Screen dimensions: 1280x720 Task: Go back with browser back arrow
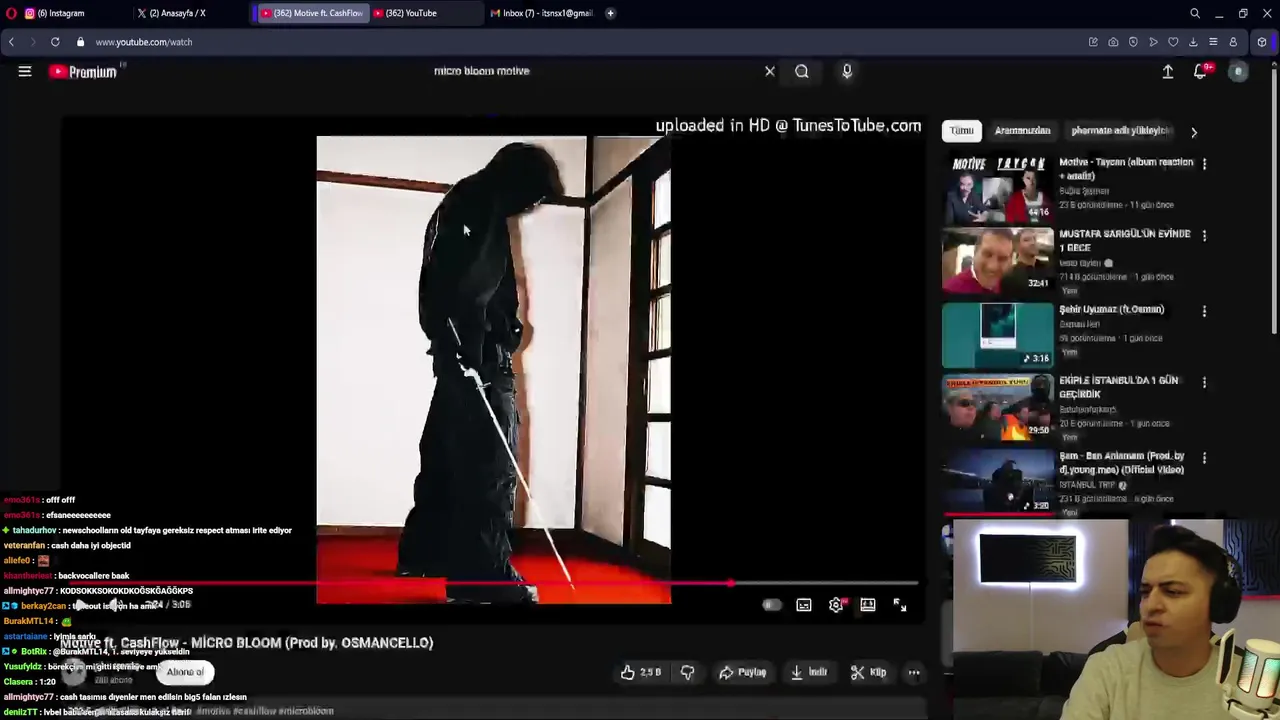(x=11, y=42)
